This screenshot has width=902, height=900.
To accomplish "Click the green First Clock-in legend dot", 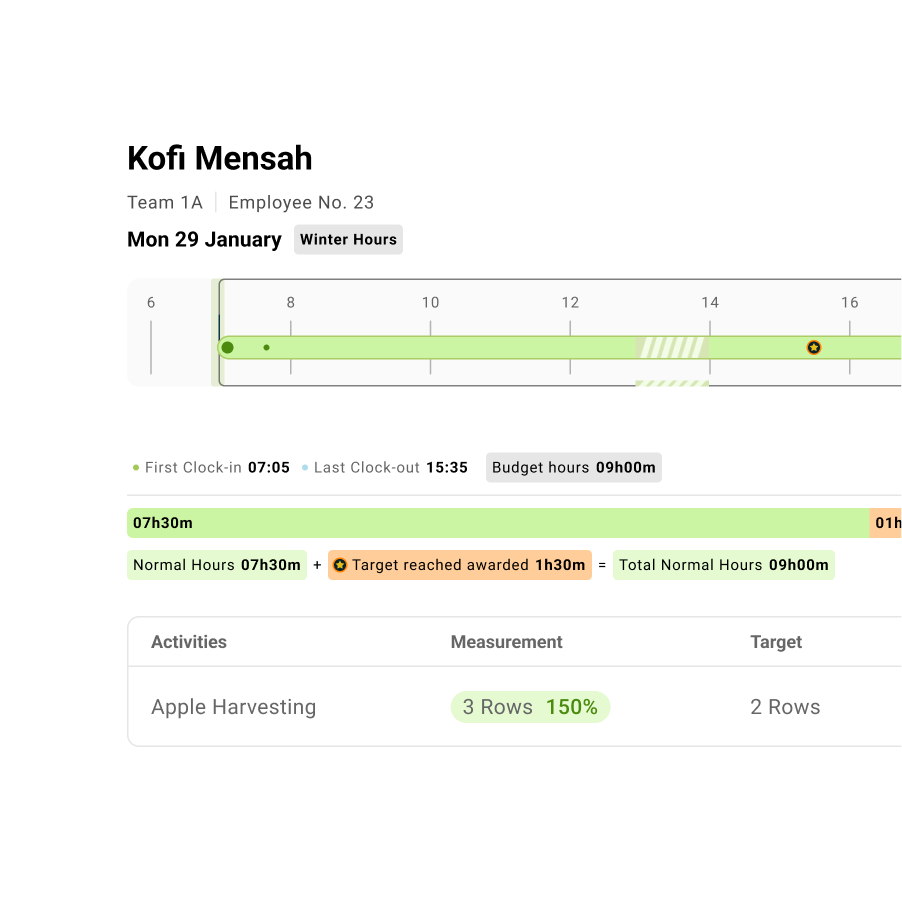I will point(136,468).
